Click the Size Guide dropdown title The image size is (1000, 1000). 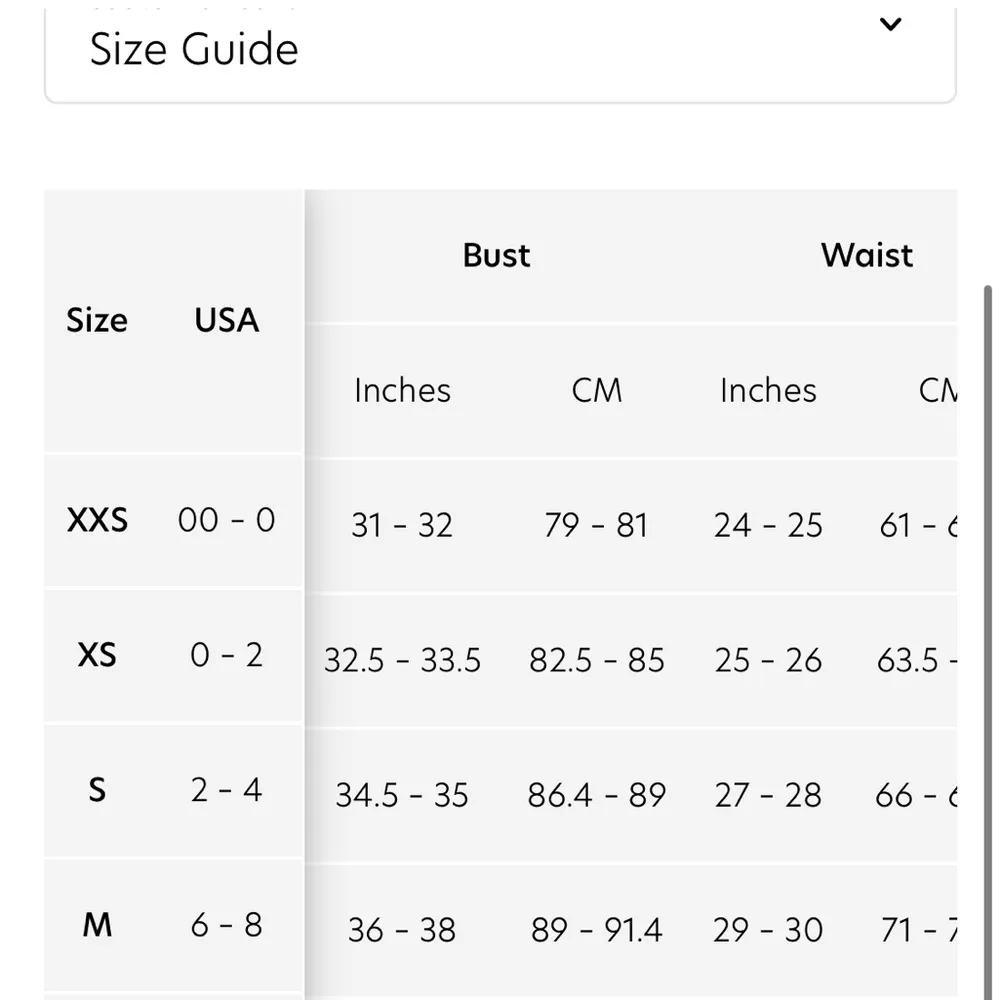pyautogui.click(x=194, y=49)
